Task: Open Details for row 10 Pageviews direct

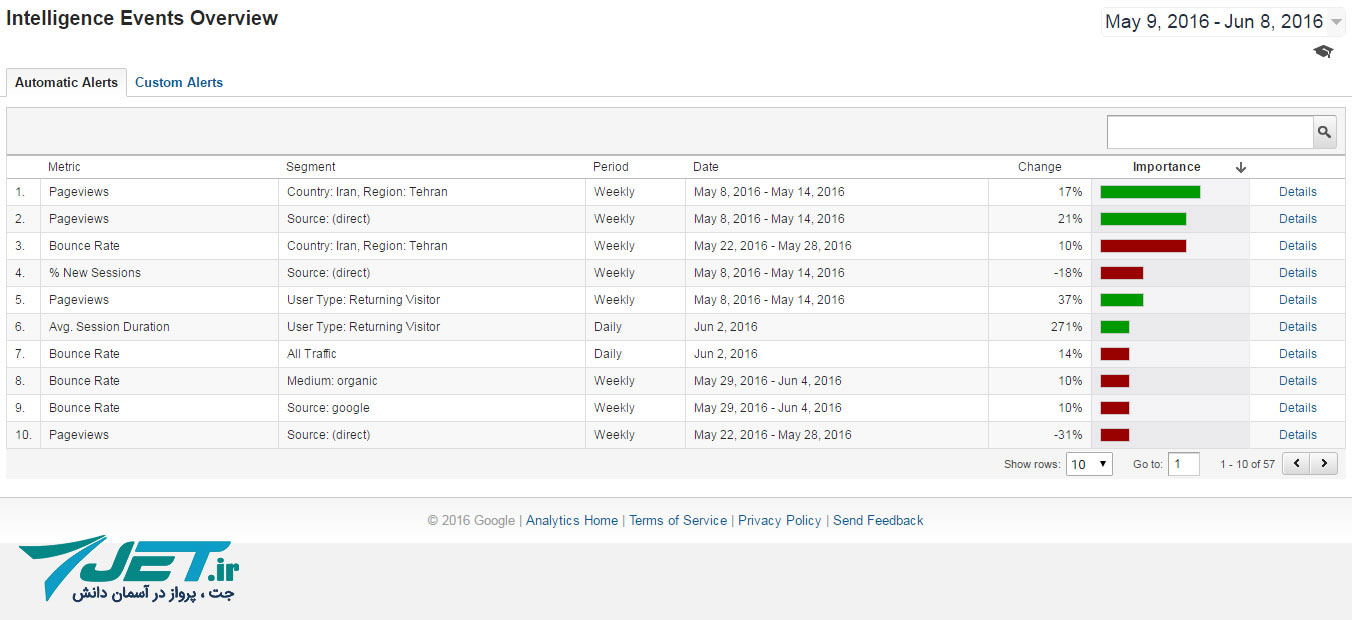Action: [x=1298, y=435]
